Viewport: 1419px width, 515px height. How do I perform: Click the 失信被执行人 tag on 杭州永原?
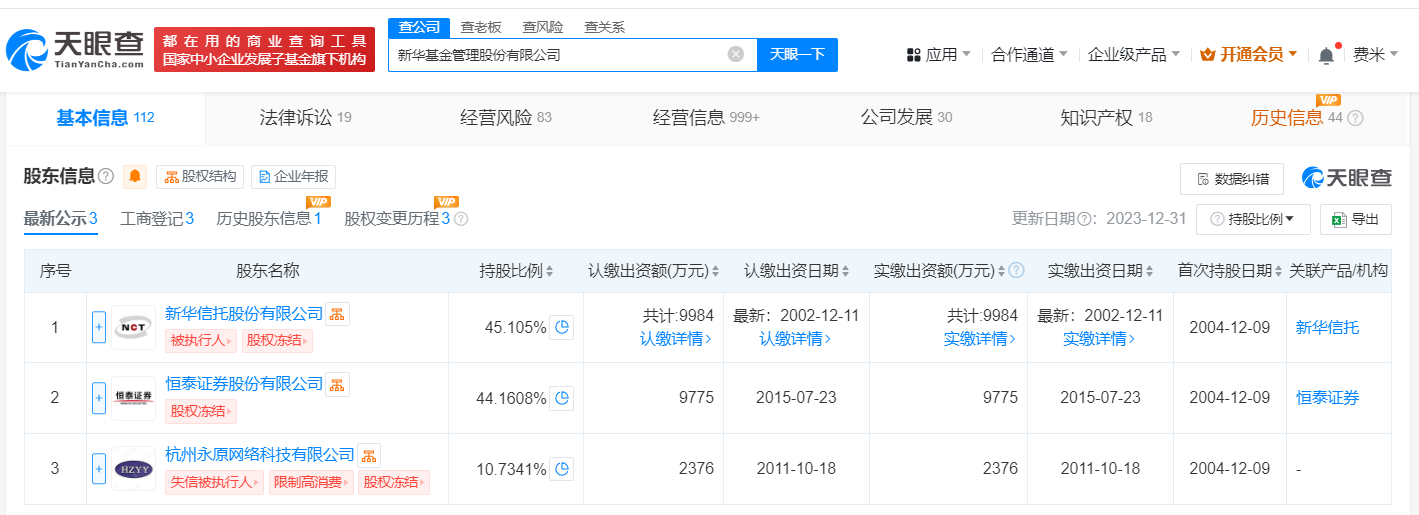pos(214,482)
